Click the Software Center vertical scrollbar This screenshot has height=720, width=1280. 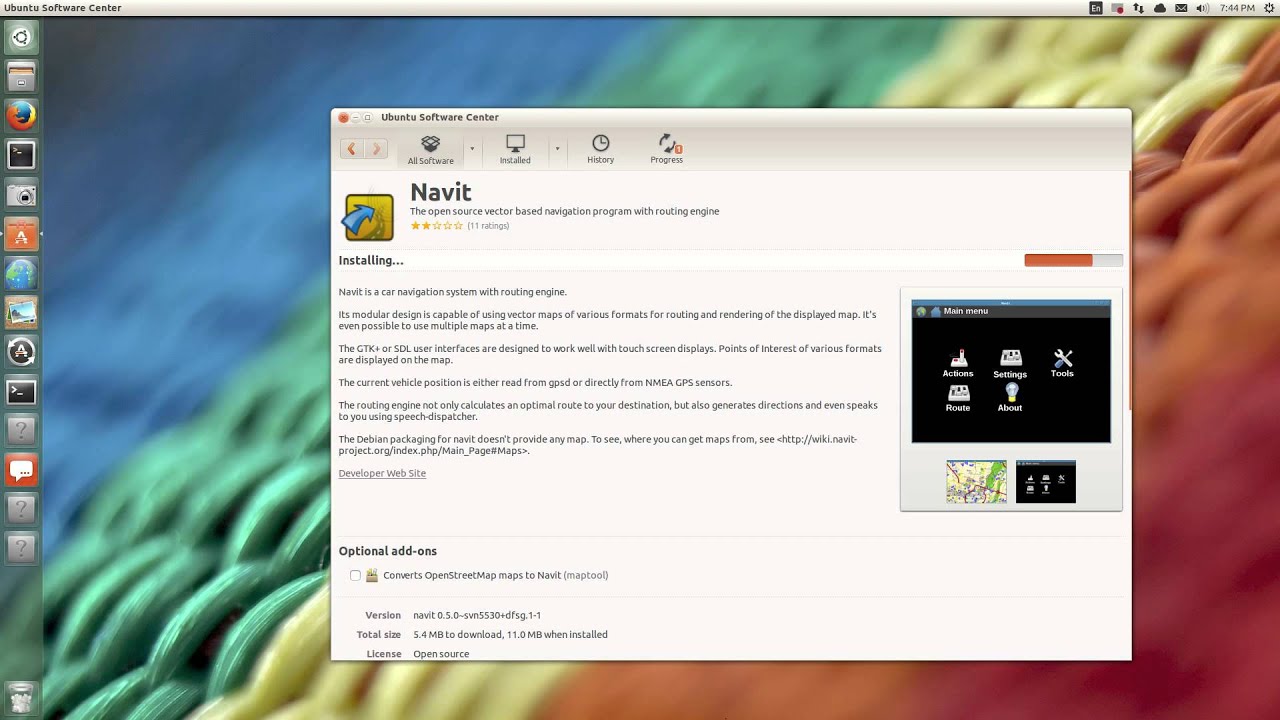(1129, 290)
